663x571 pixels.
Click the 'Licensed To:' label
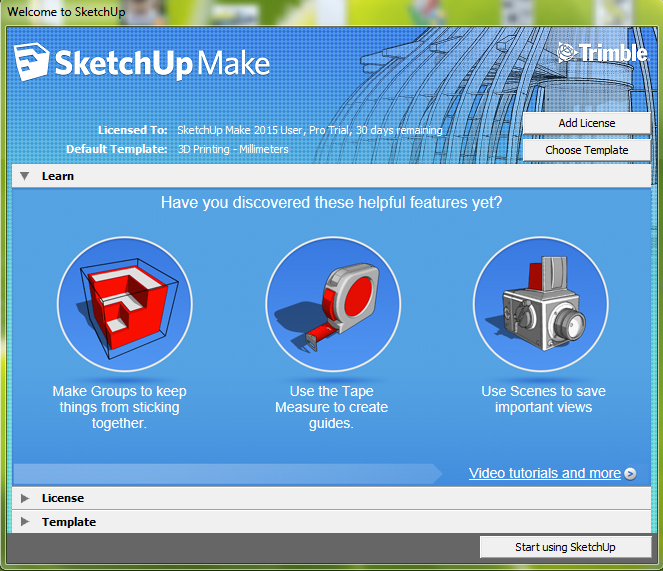click(133, 130)
